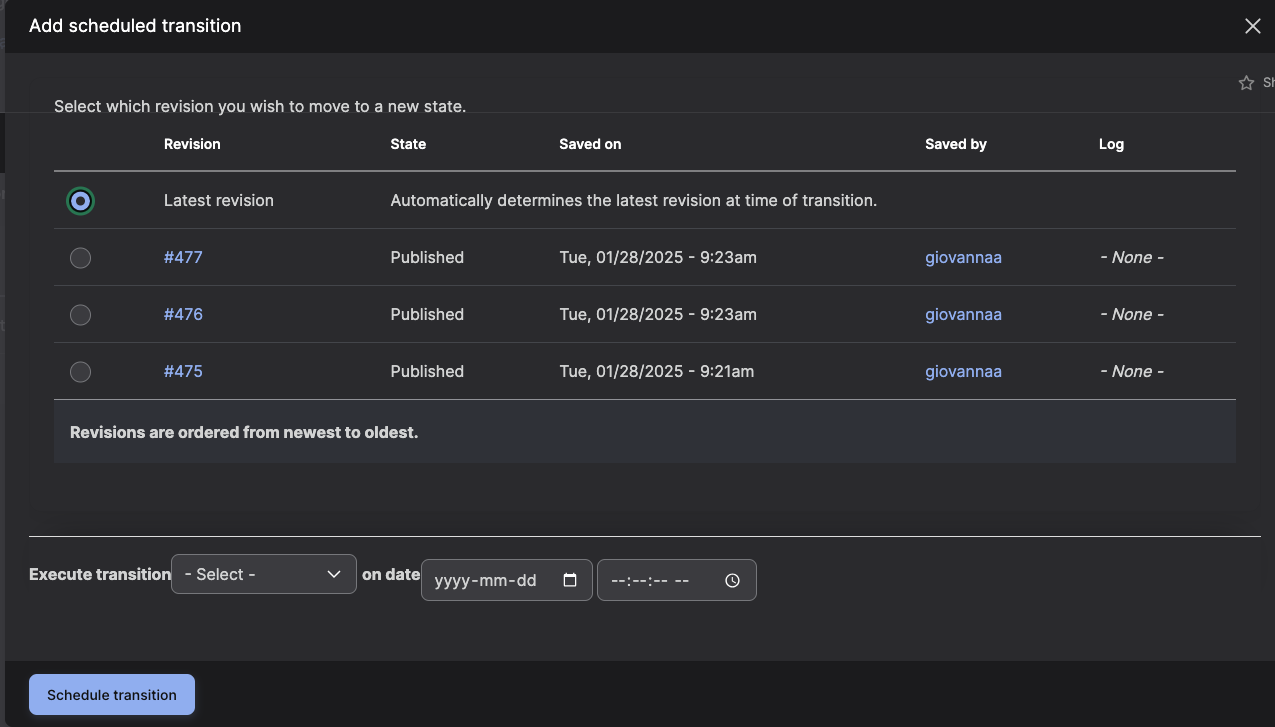Click 'Revisions are ordered from newest to oldest' note
Viewport: 1275px width, 727px height.
(244, 433)
